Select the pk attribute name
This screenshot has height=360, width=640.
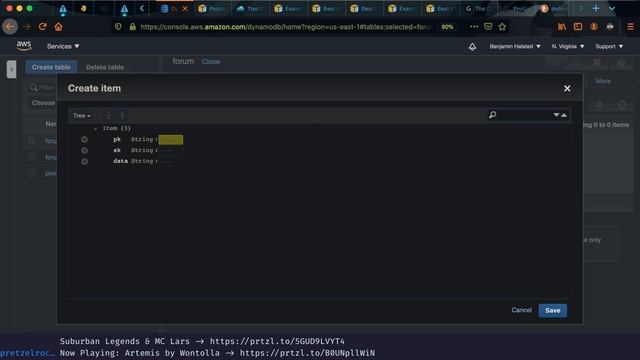[x=117, y=140]
